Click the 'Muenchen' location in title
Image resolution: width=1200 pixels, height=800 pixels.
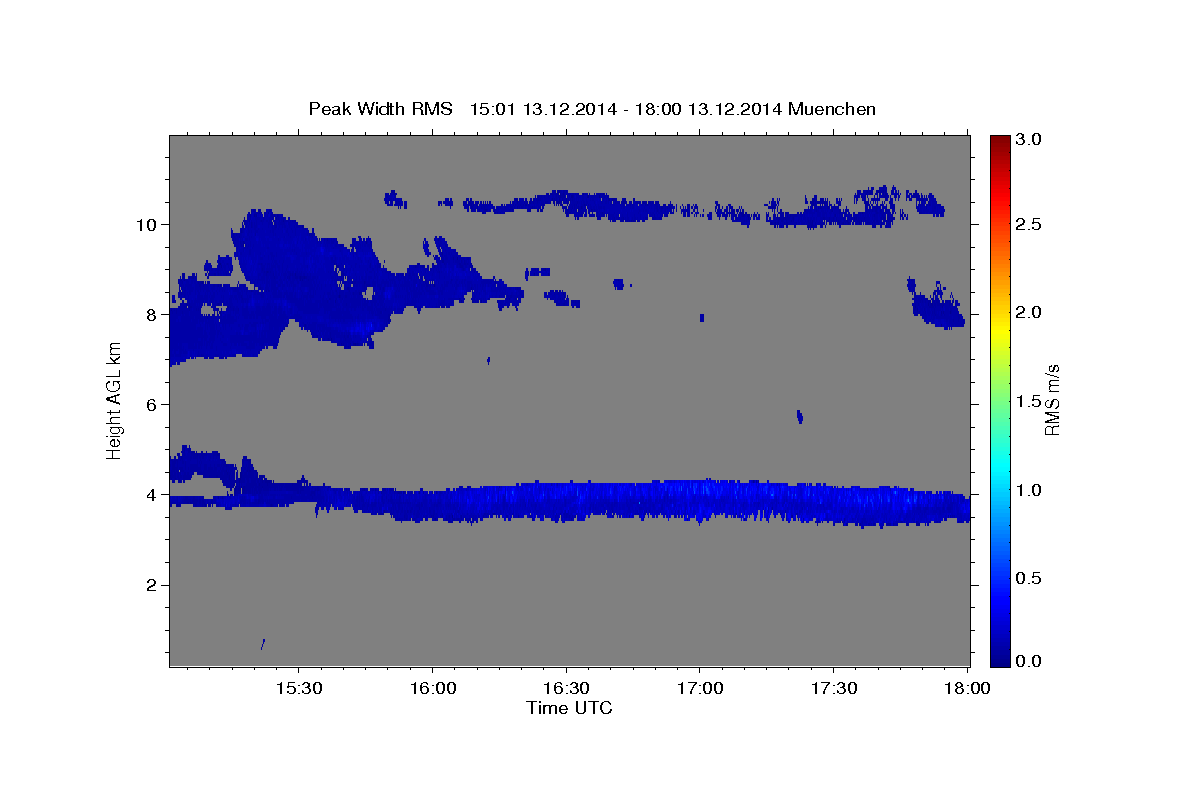pos(832,109)
